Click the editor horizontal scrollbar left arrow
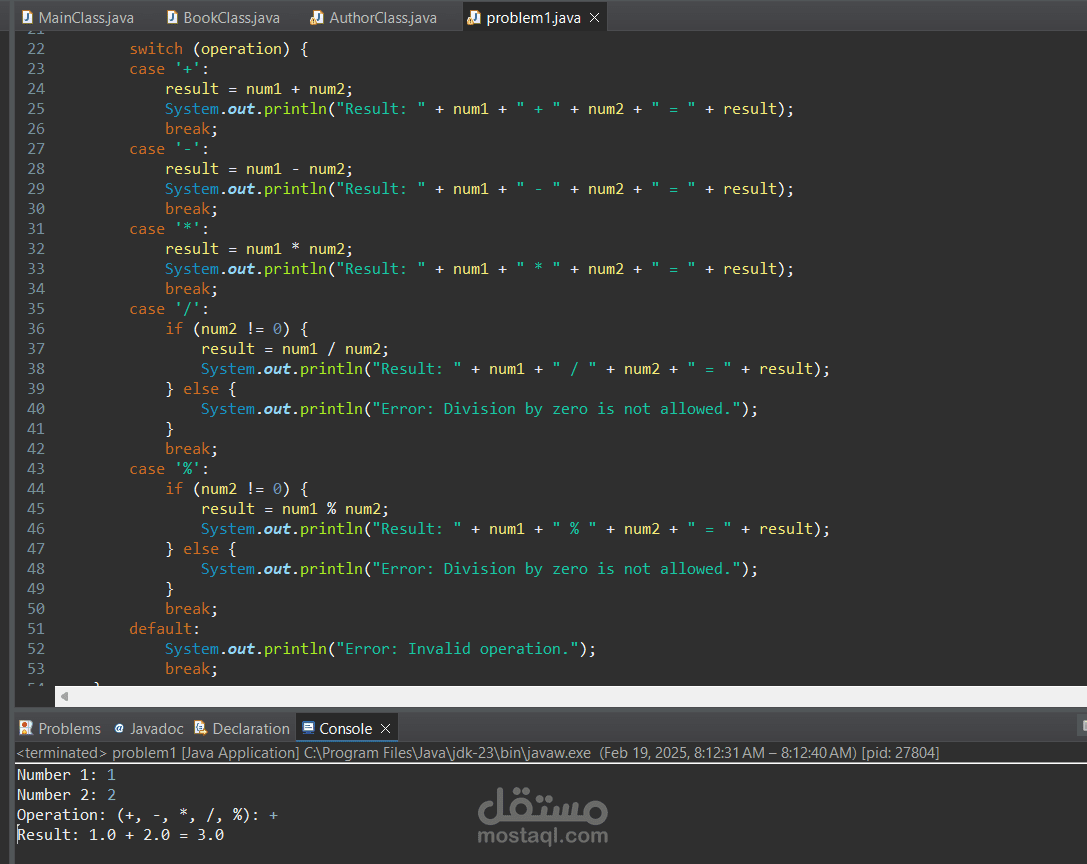The image size is (1087, 864). tap(64, 696)
